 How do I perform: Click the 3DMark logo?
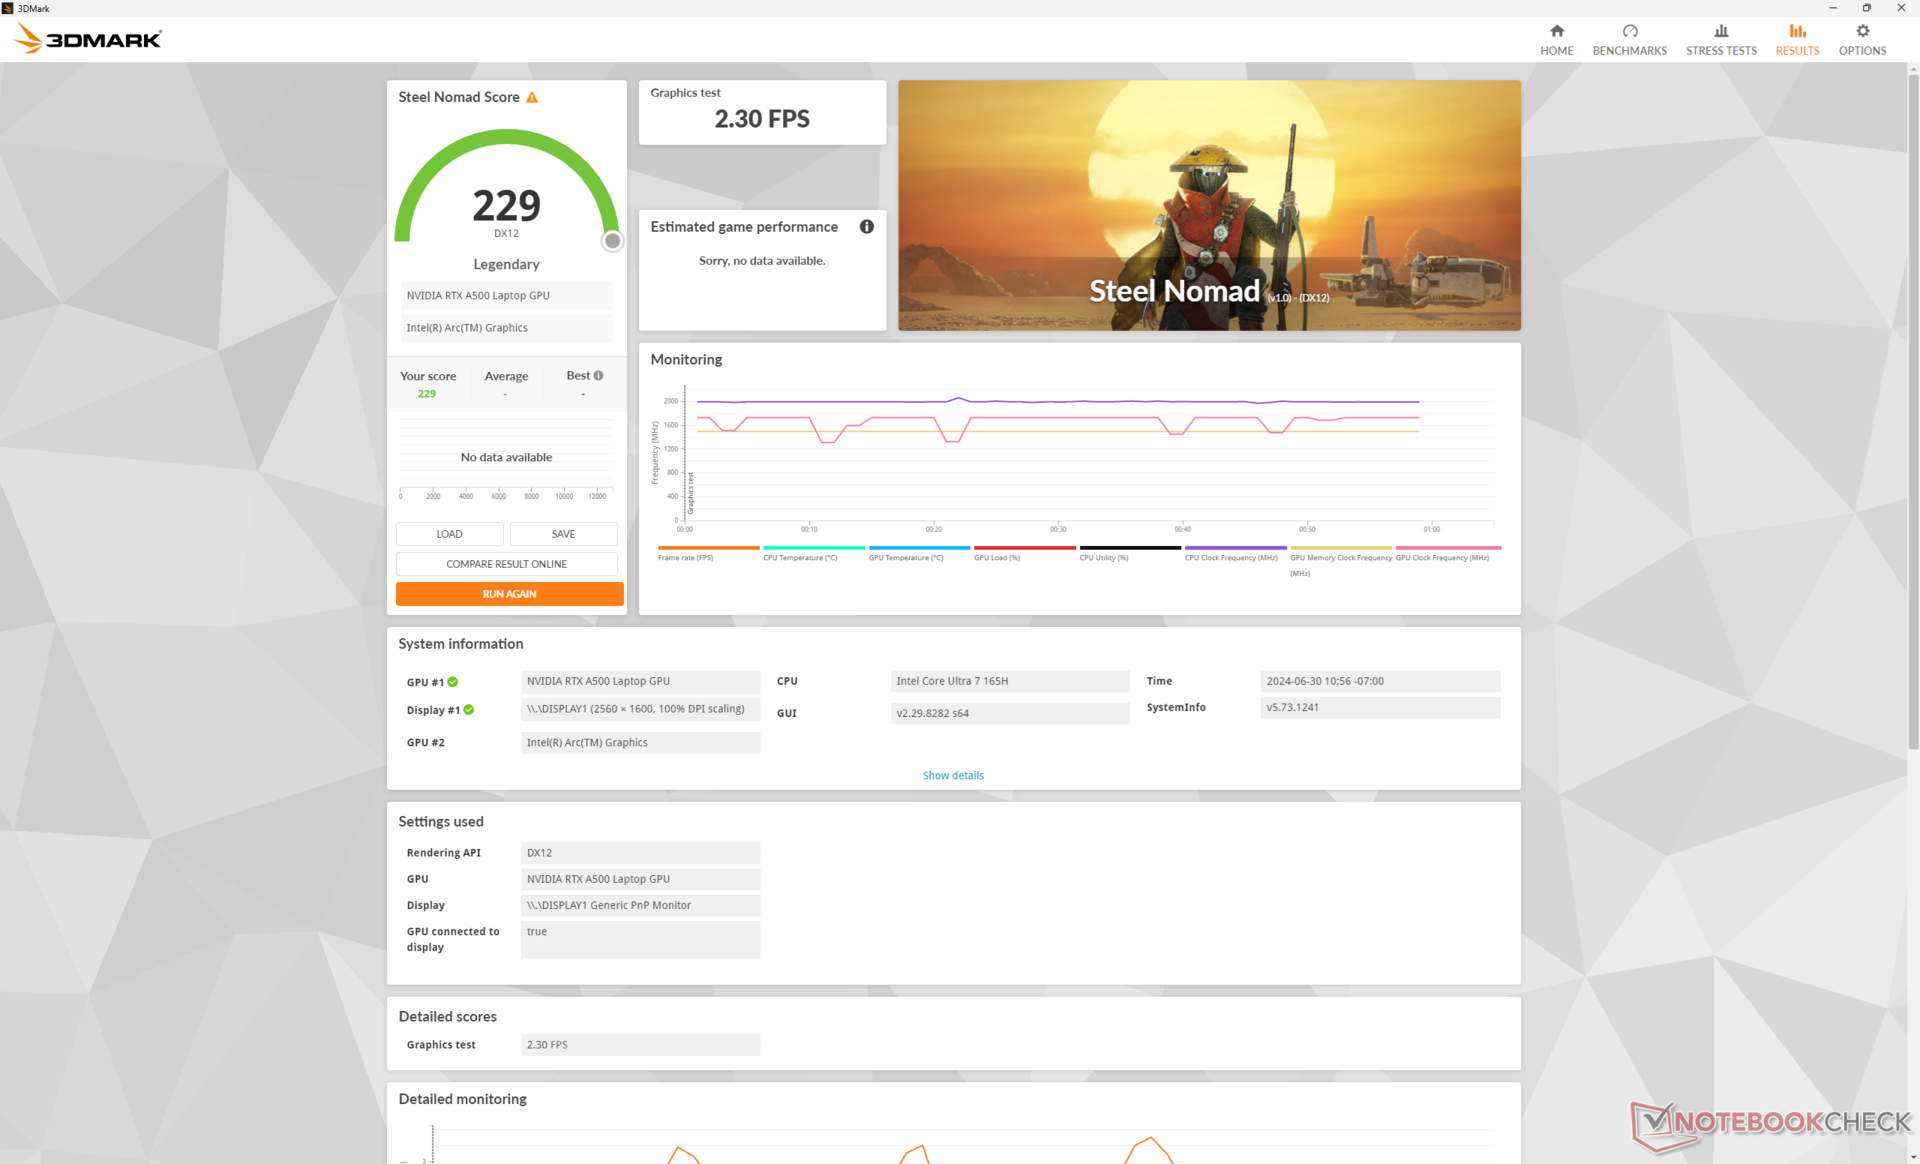pyautogui.click(x=88, y=39)
